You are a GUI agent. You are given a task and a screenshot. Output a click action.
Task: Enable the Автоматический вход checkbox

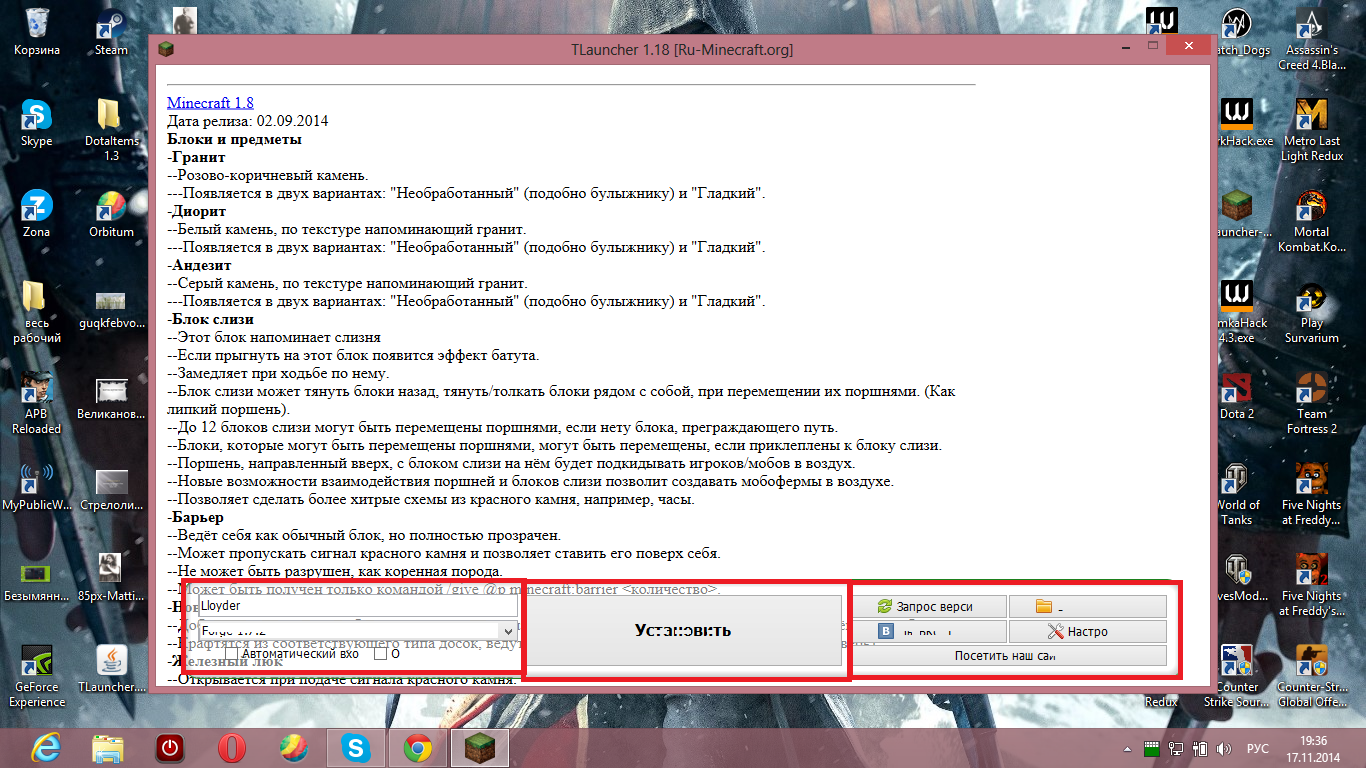coord(232,654)
